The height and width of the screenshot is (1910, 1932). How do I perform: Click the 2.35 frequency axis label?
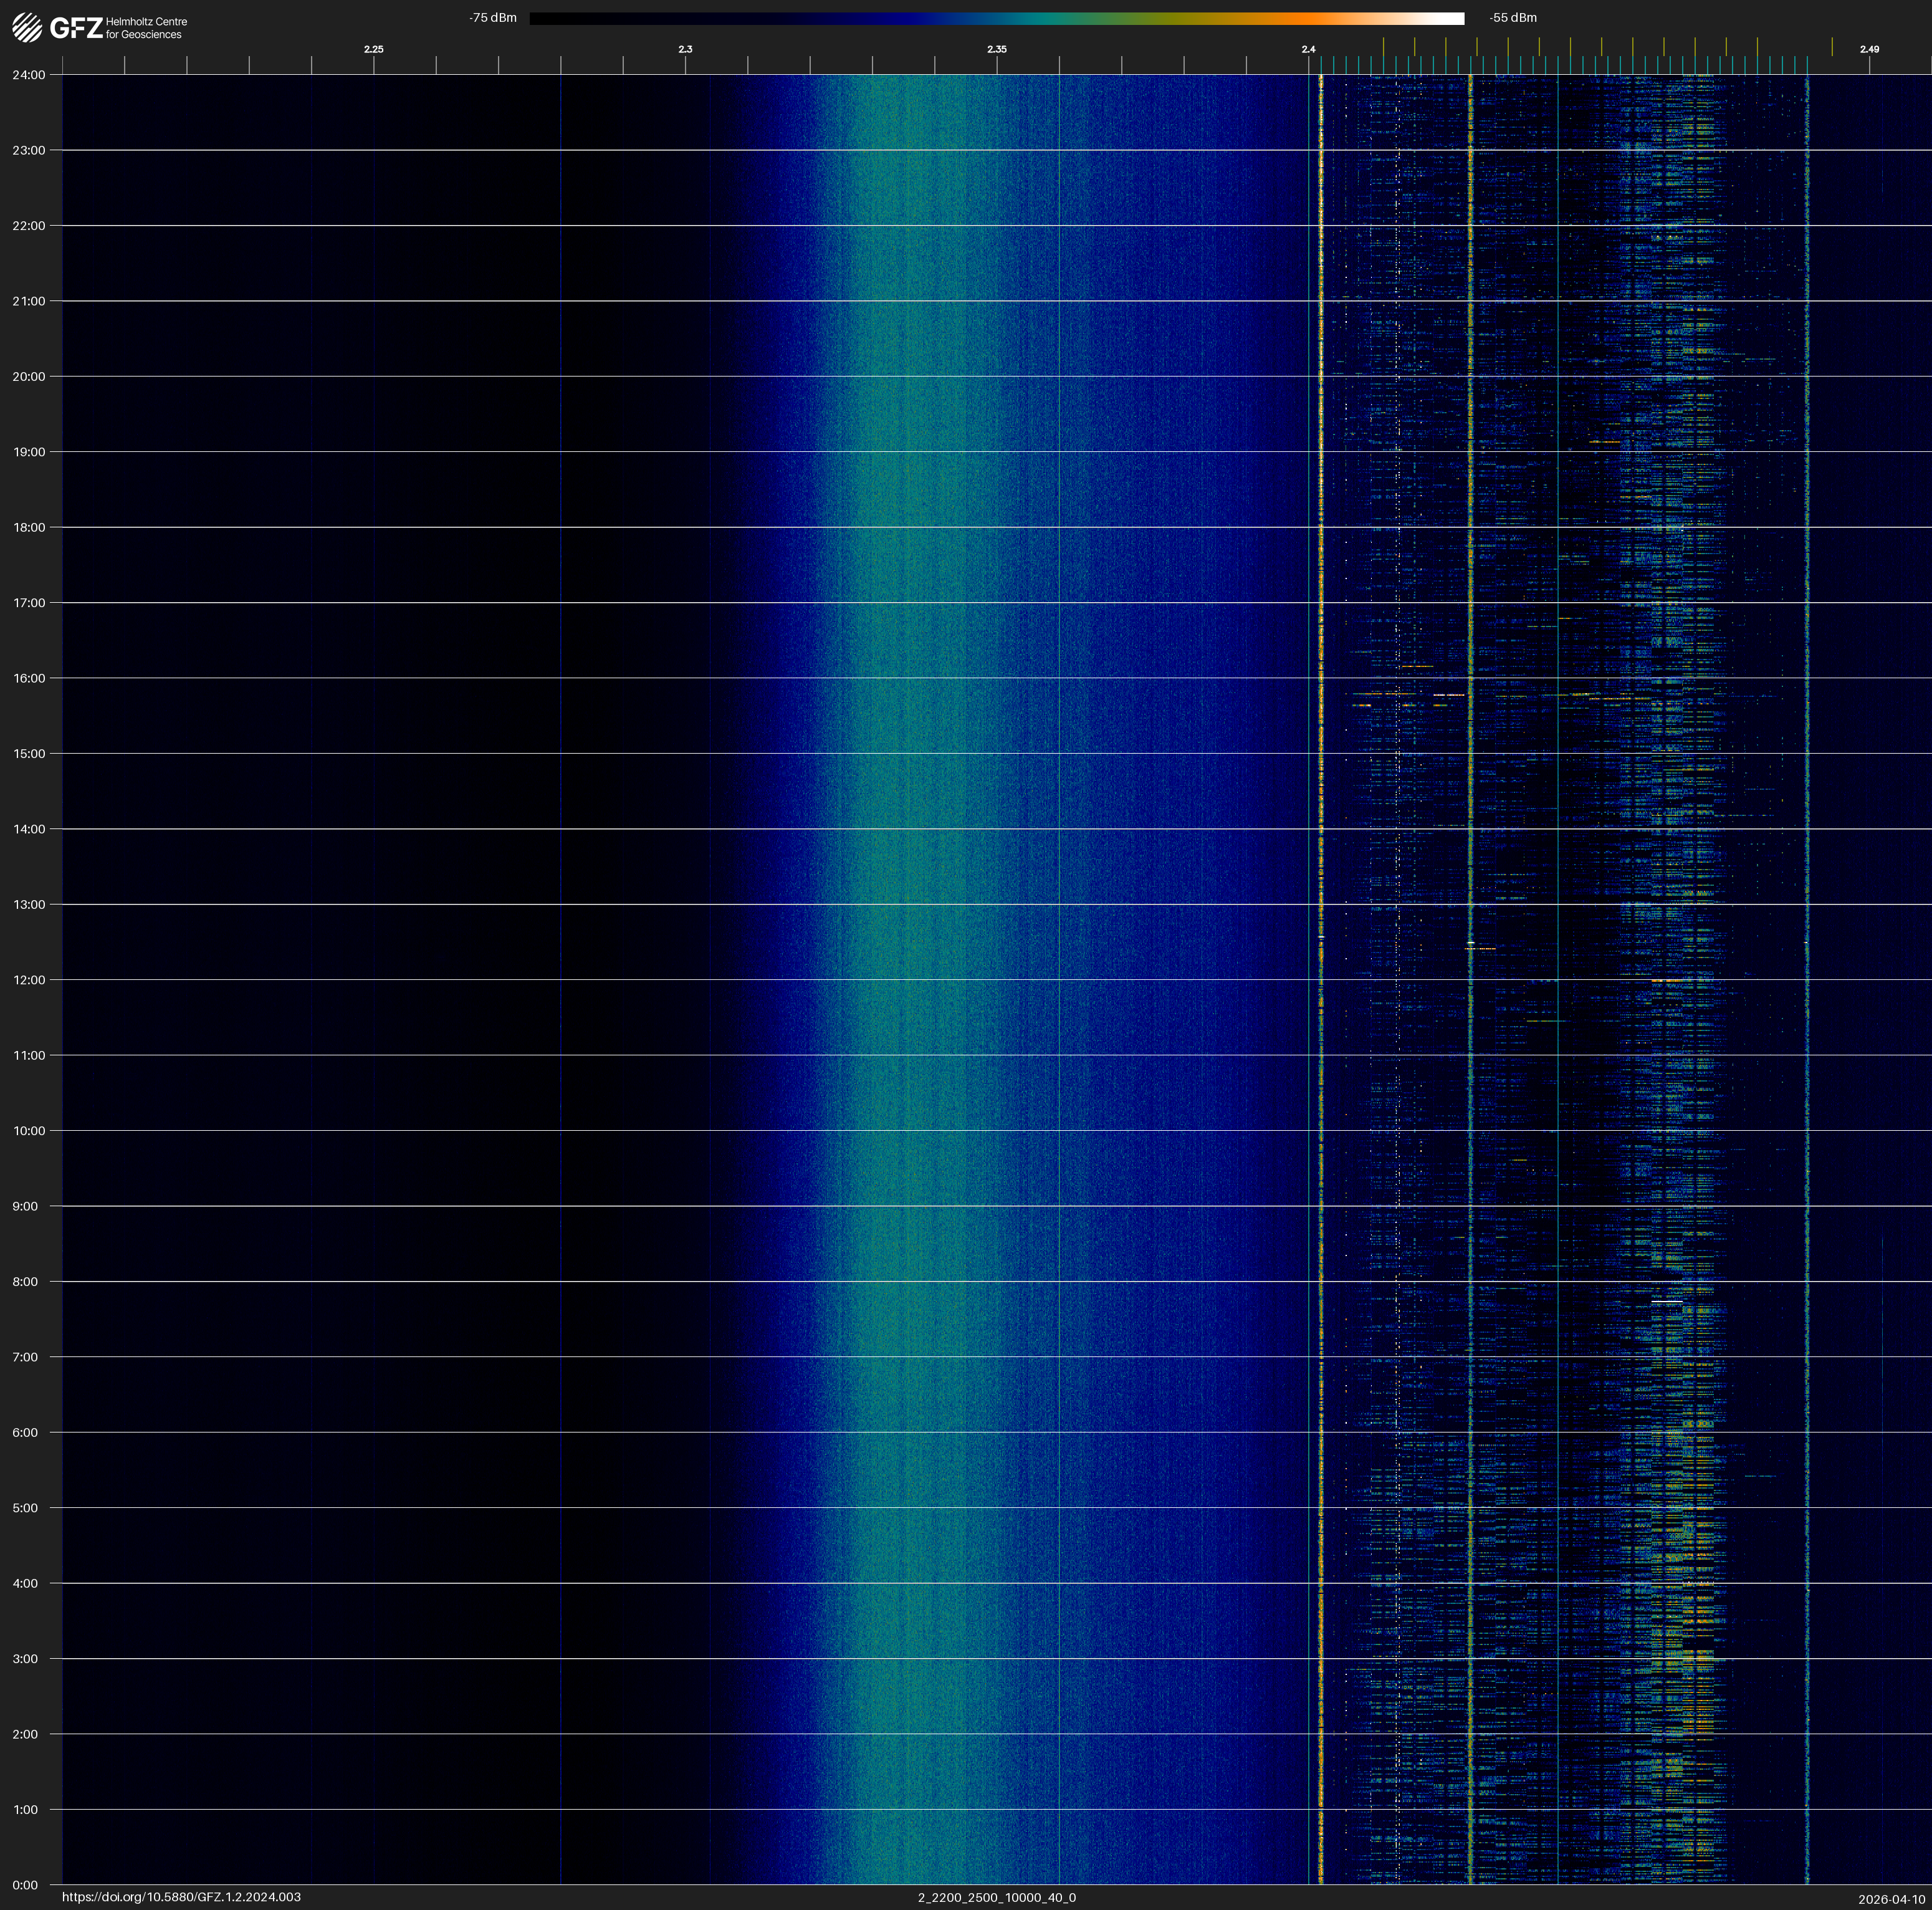[996, 49]
